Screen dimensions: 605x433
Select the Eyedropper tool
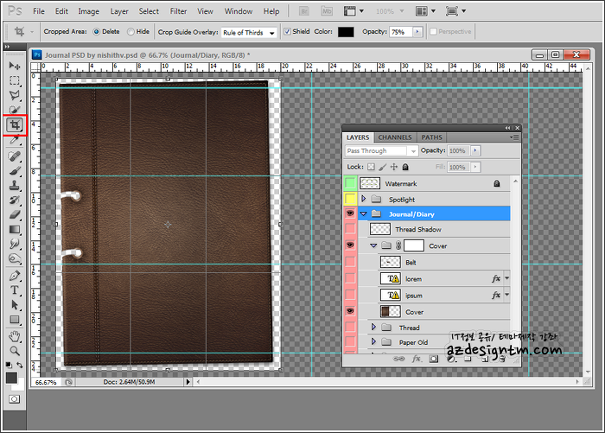pyautogui.click(x=15, y=139)
